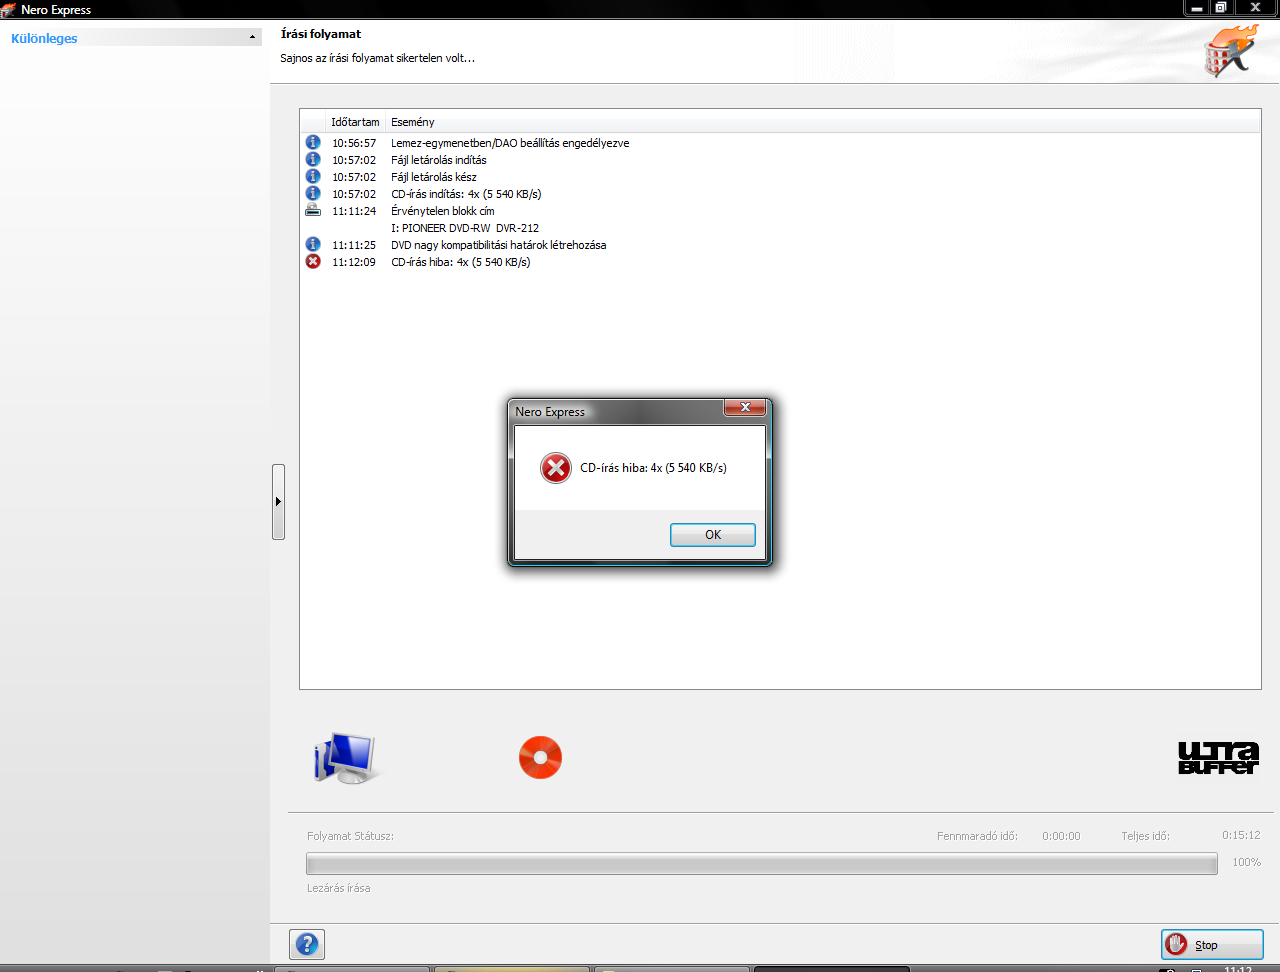This screenshot has width=1280, height=972.
Task: Click the 100% progress value
Action: tap(1246, 862)
